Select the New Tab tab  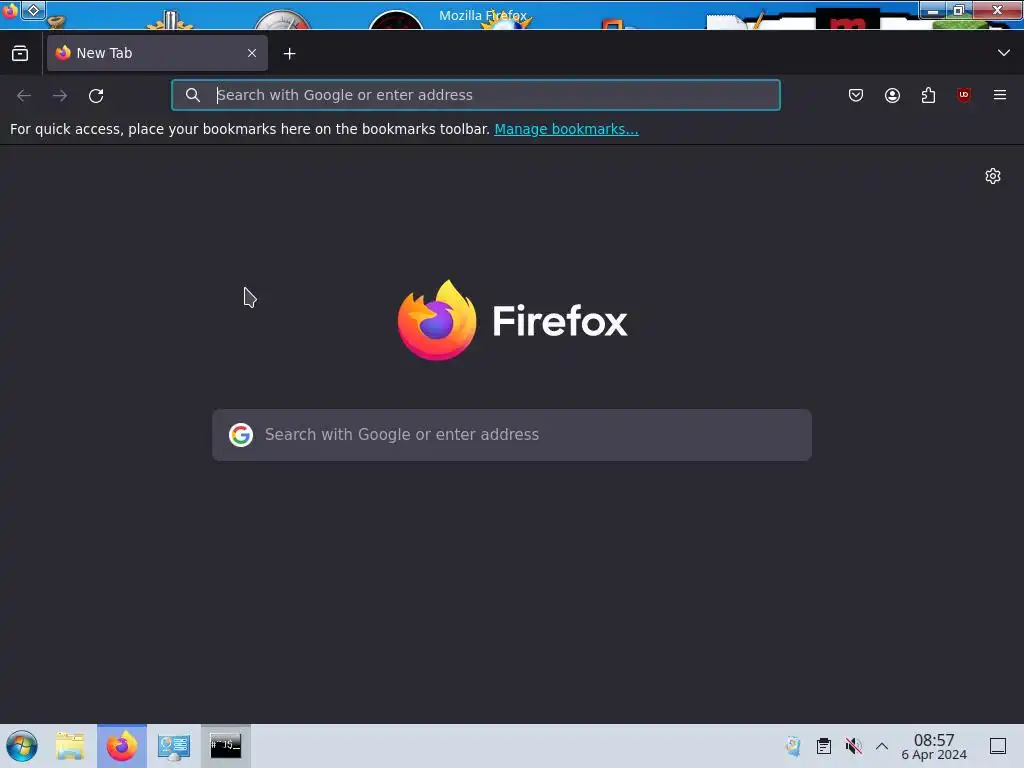click(x=157, y=53)
